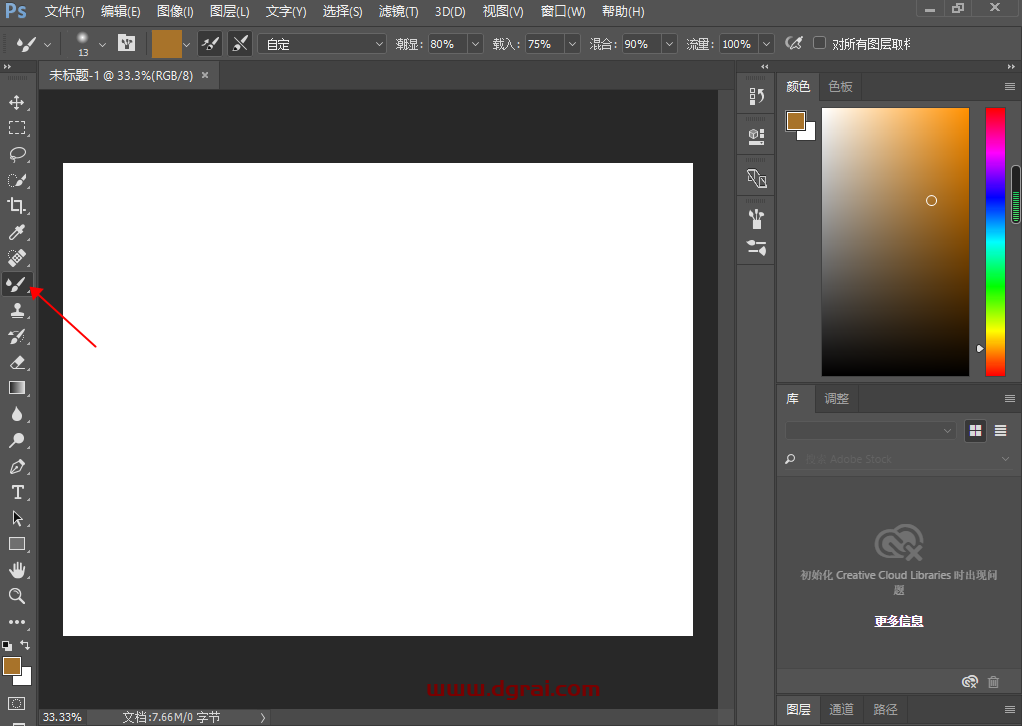Expand the 流量 flow value dropdown
The image size is (1022, 726).
click(766, 44)
